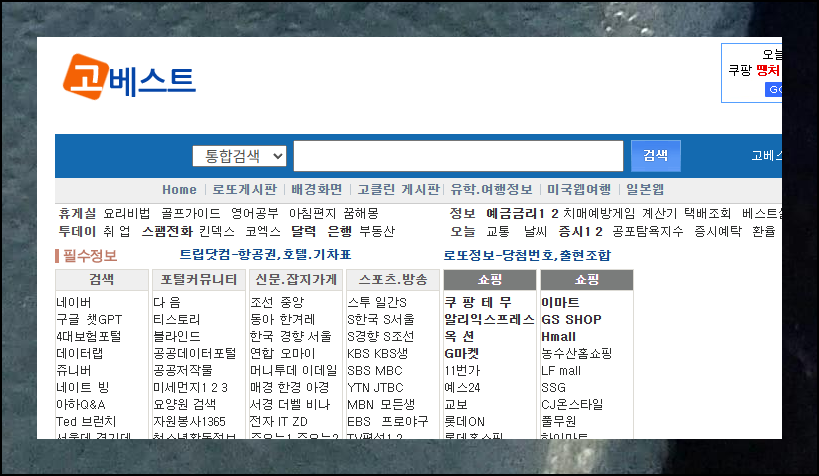Click the 프로야구 link
Image resolution: width=819 pixels, height=476 pixels.
(x=405, y=421)
